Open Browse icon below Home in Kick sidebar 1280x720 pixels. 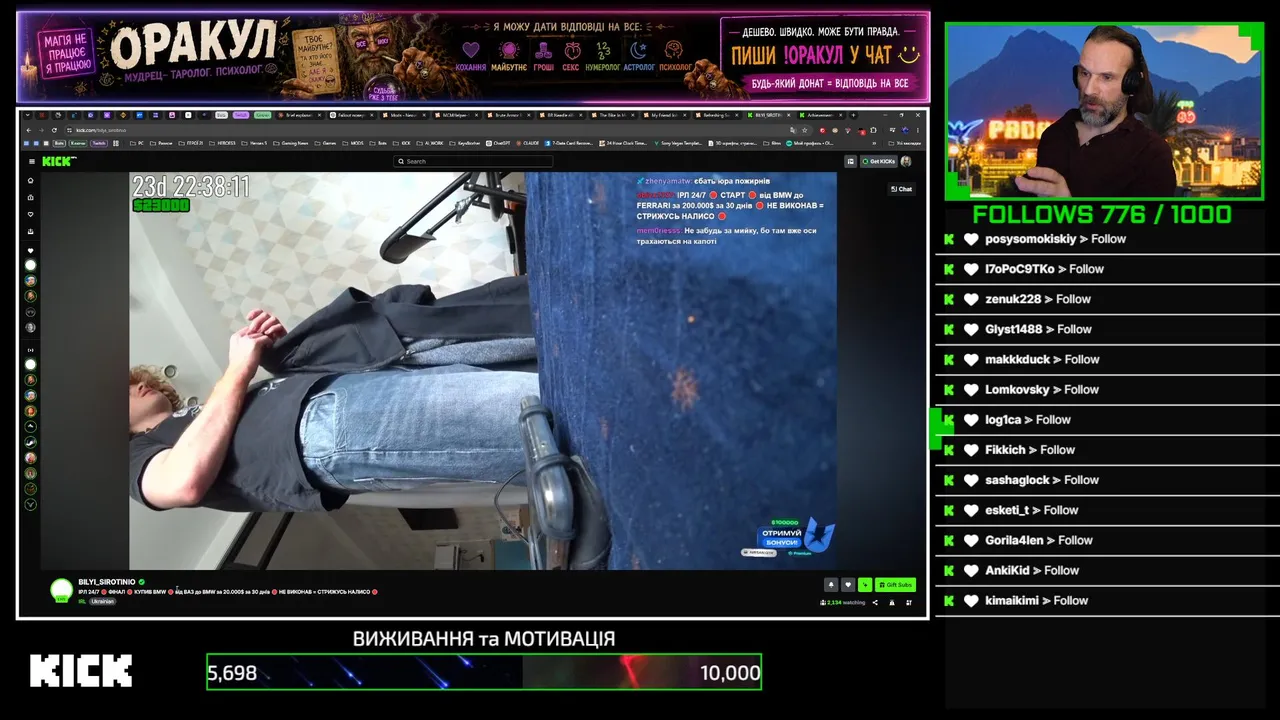(x=30, y=197)
